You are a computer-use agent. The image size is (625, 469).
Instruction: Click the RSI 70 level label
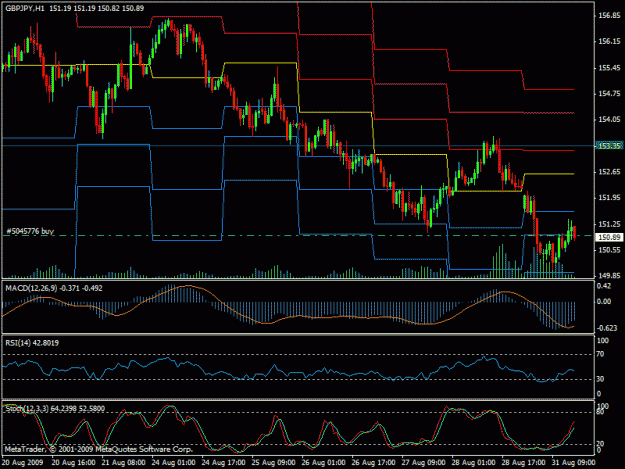coord(600,354)
